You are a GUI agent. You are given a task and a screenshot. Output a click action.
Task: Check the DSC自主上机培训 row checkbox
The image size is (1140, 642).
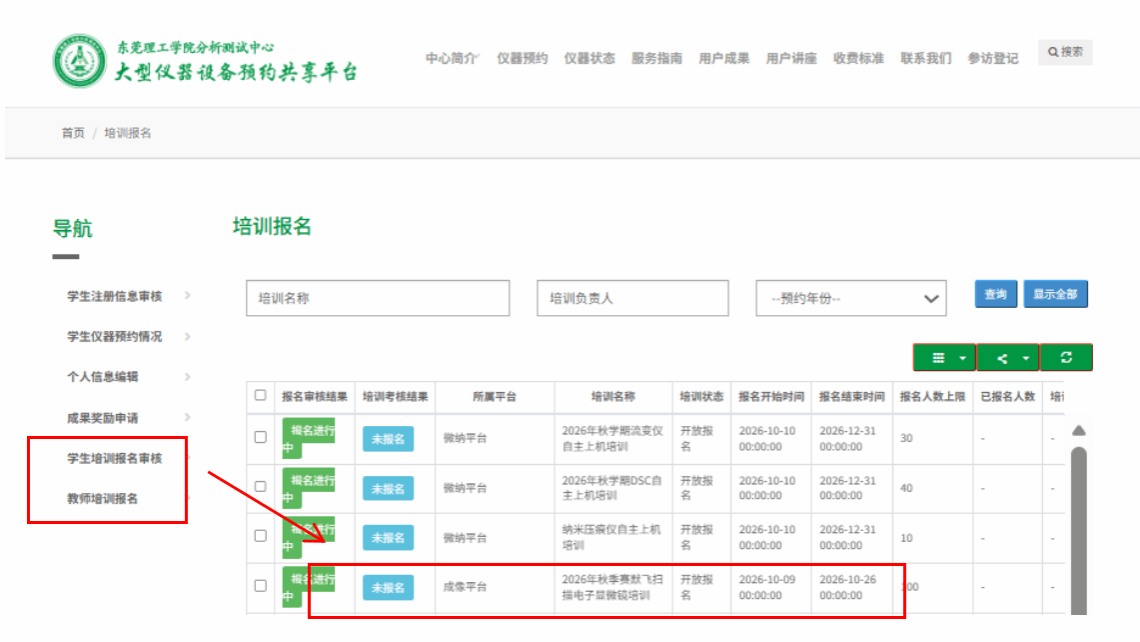pyautogui.click(x=260, y=486)
